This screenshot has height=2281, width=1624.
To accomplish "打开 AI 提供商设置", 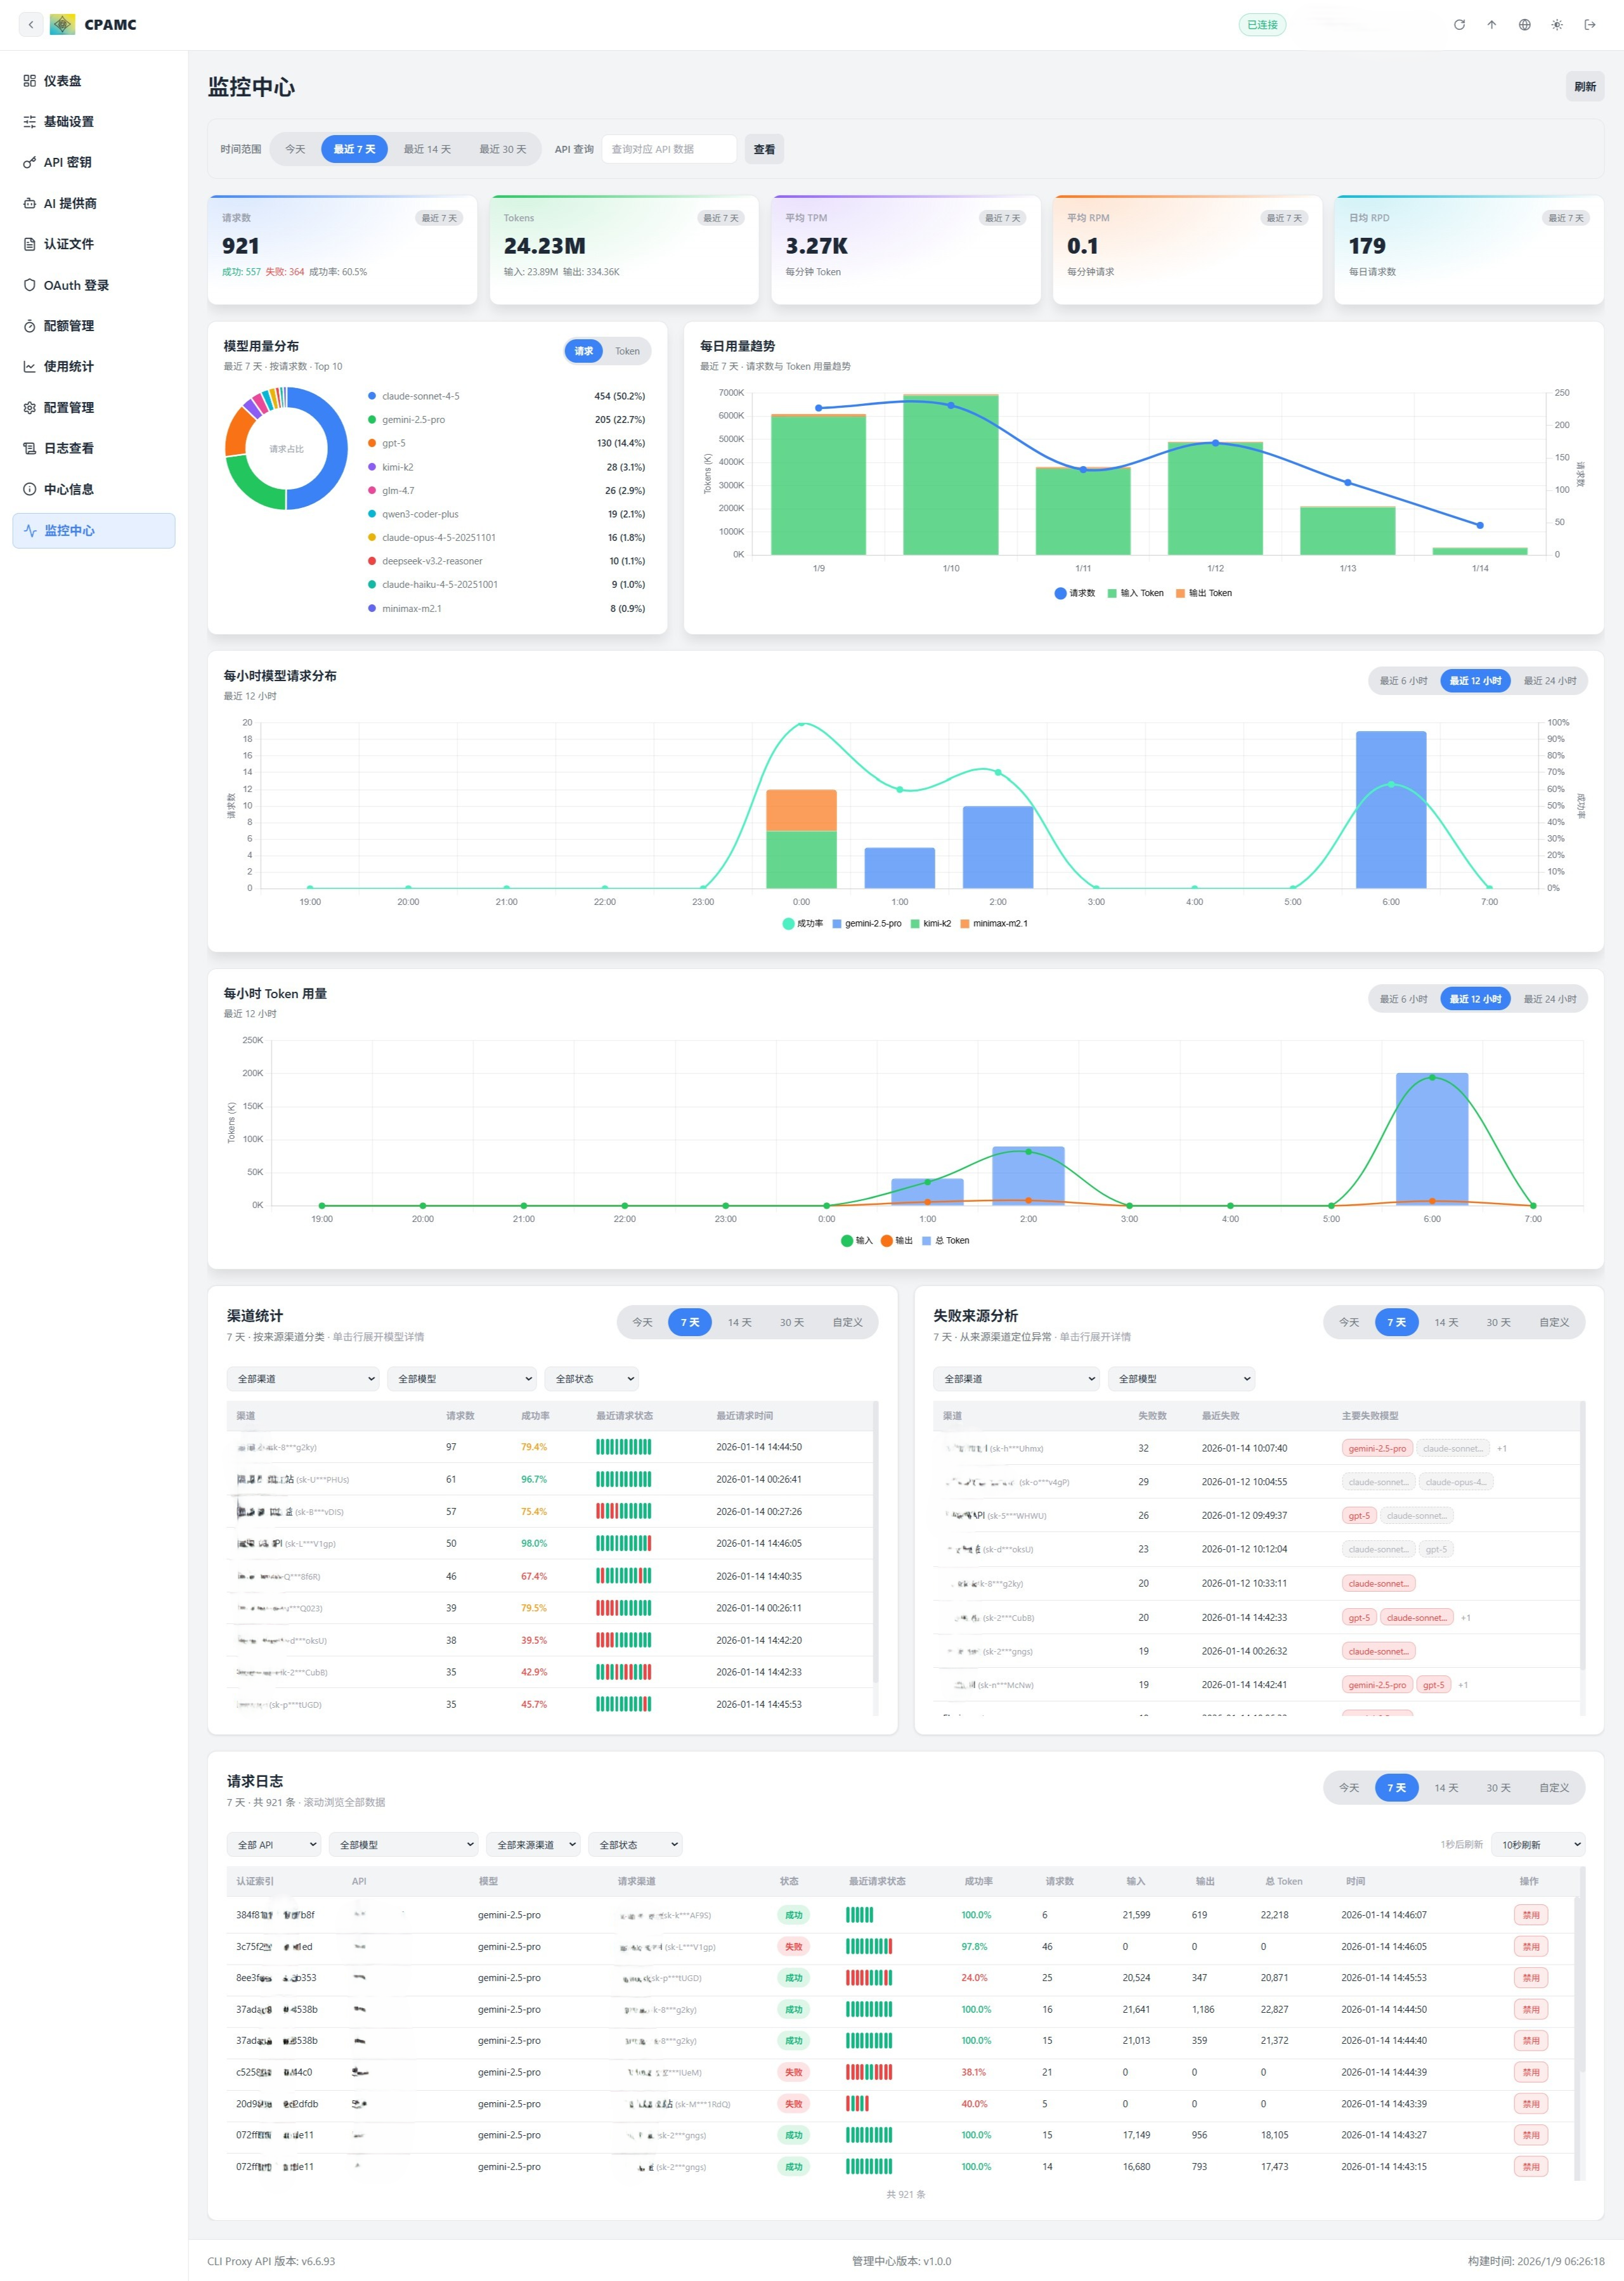I will pos(69,202).
